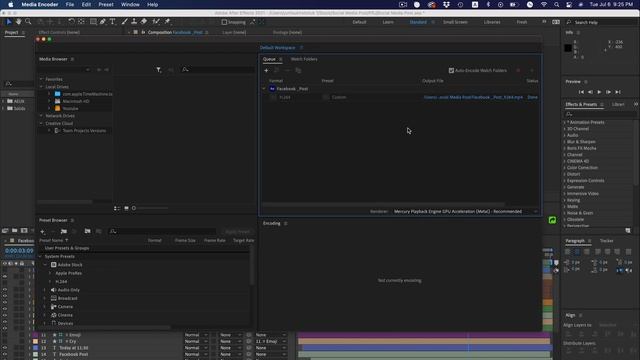The image size is (640, 360).
Task: Click the Done status link in Queue
Action: click(x=533, y=98)
